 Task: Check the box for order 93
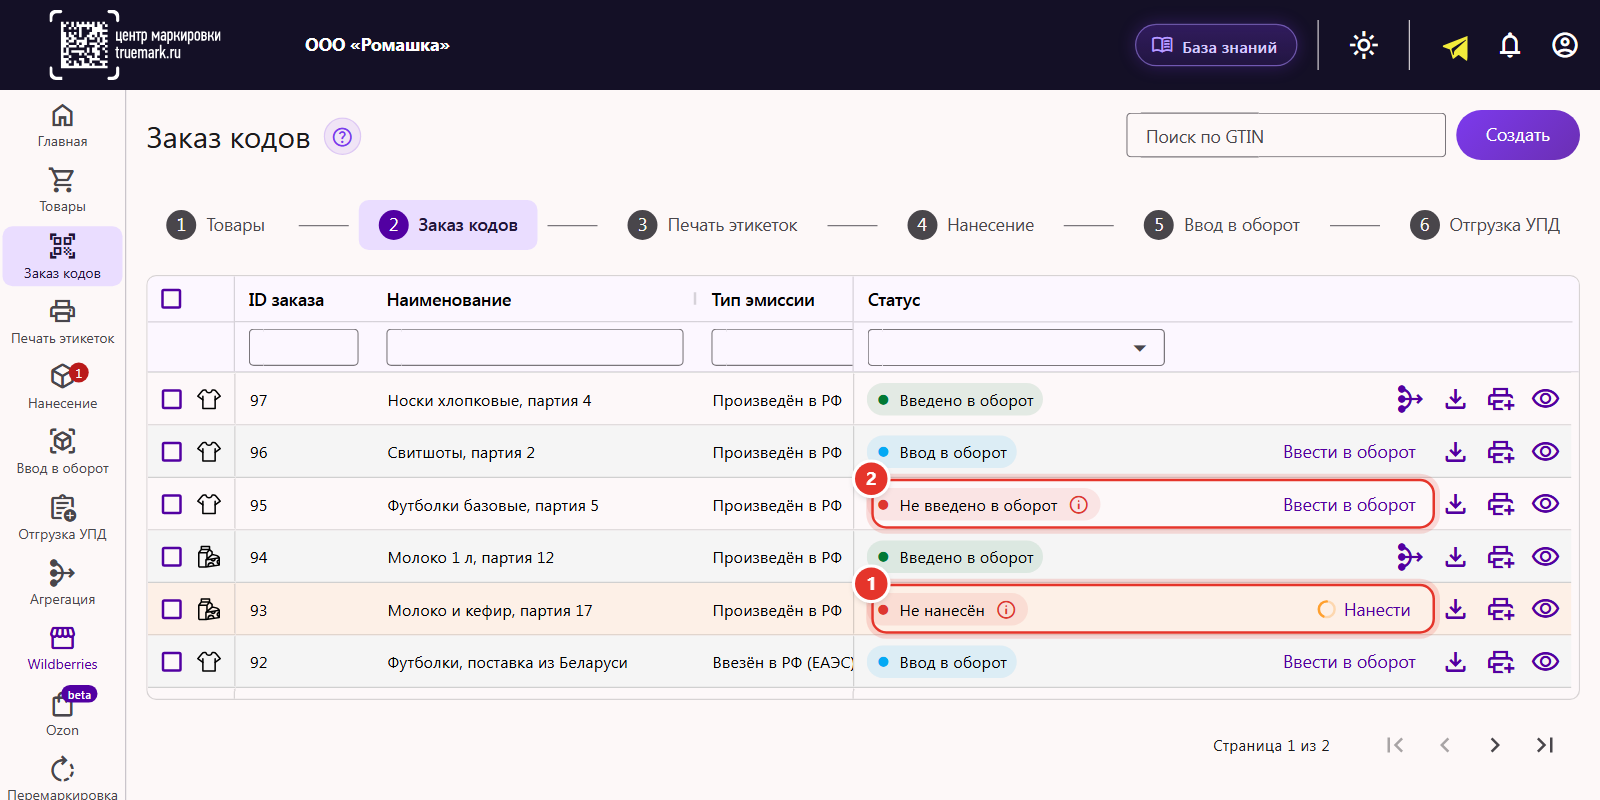click(172, 609)
